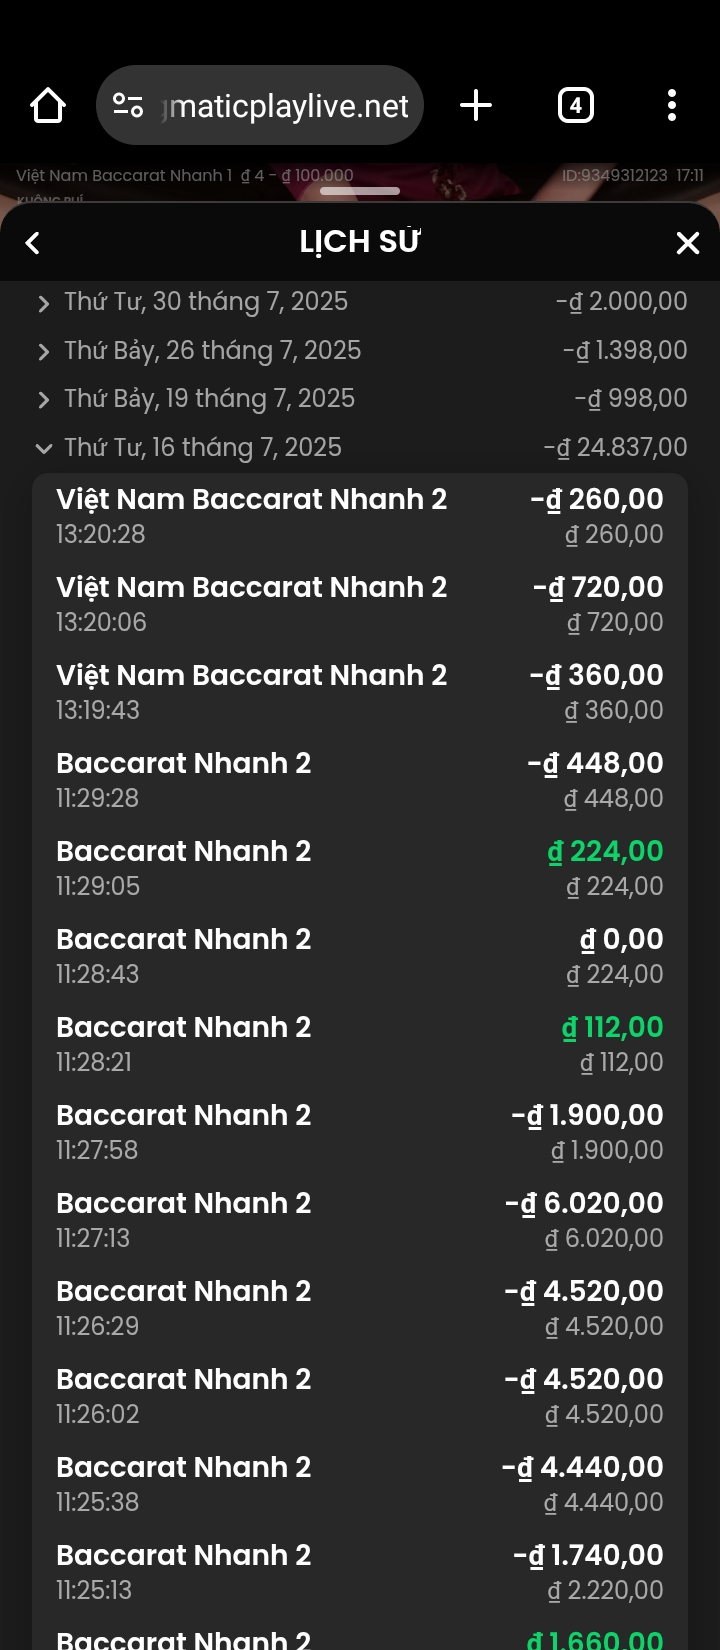Select the Baccarat Nhanh 2 11:28:21 entry
Viewport: 720px width, 1650px height.
(x=360, y=1044)
